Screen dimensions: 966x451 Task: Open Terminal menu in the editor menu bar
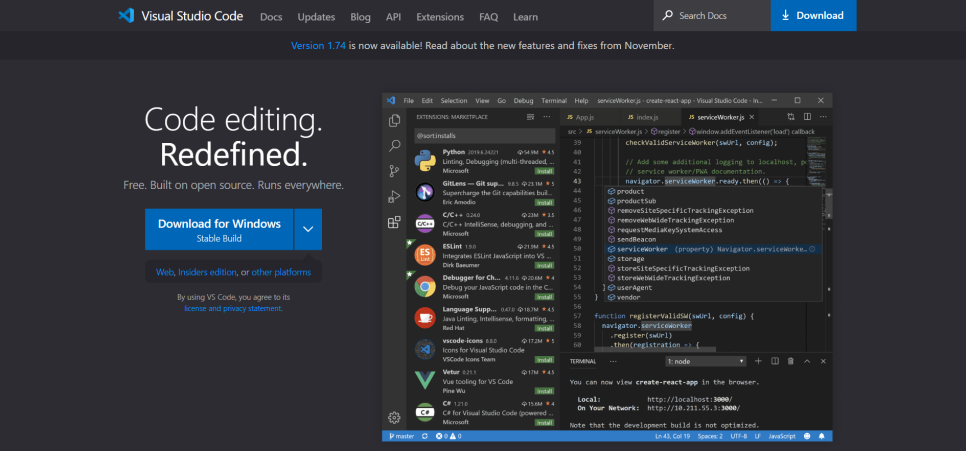coord(554,100)
